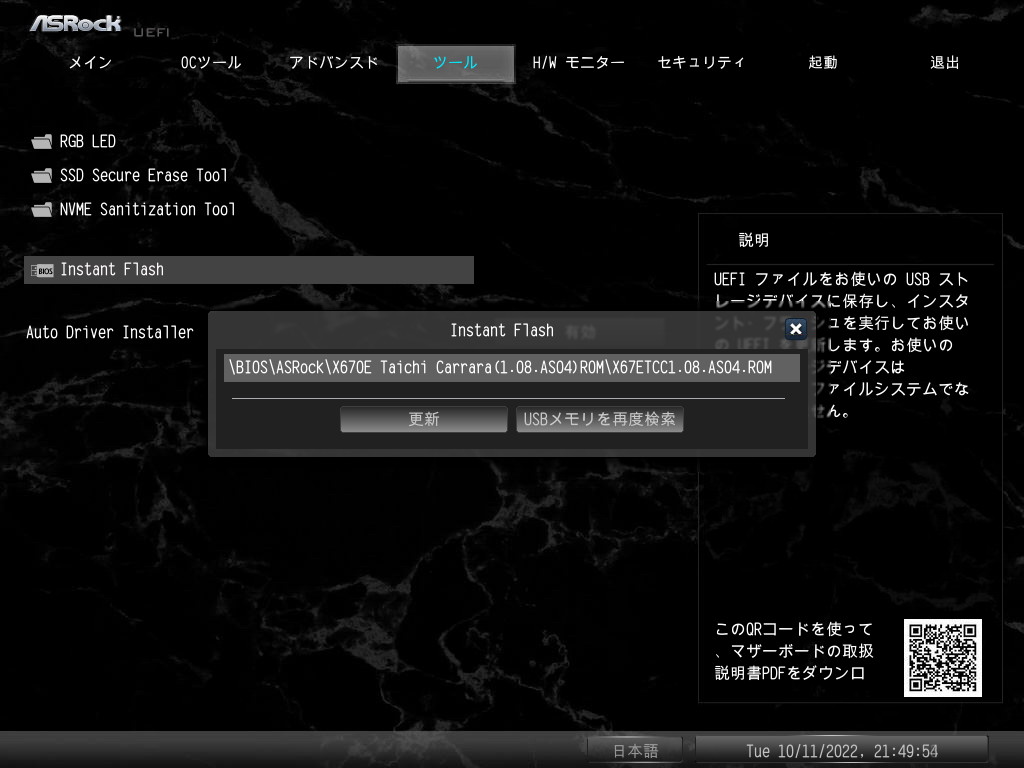Click the ASRock UEFI logo

[99, 25]
